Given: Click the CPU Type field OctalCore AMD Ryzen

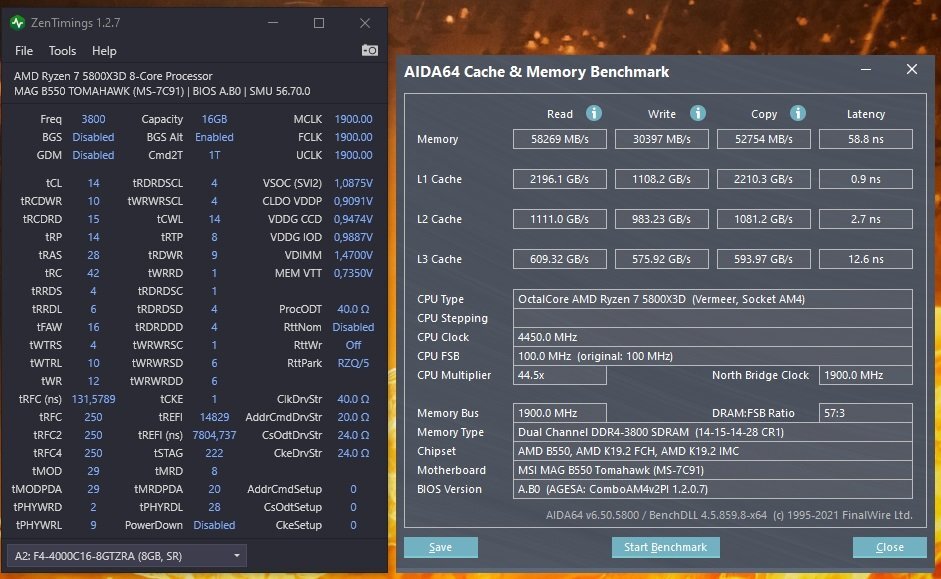Looking at the screenshot, I should (713, 299).
